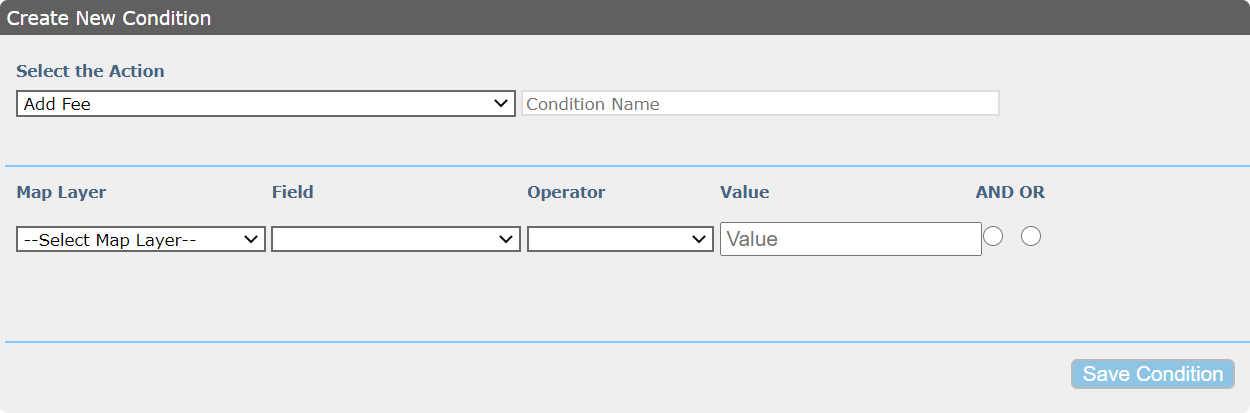Click the Select the Action label
Viewport: 1250px width, 413px height.
pyautogui.click(x=90, y=71)
